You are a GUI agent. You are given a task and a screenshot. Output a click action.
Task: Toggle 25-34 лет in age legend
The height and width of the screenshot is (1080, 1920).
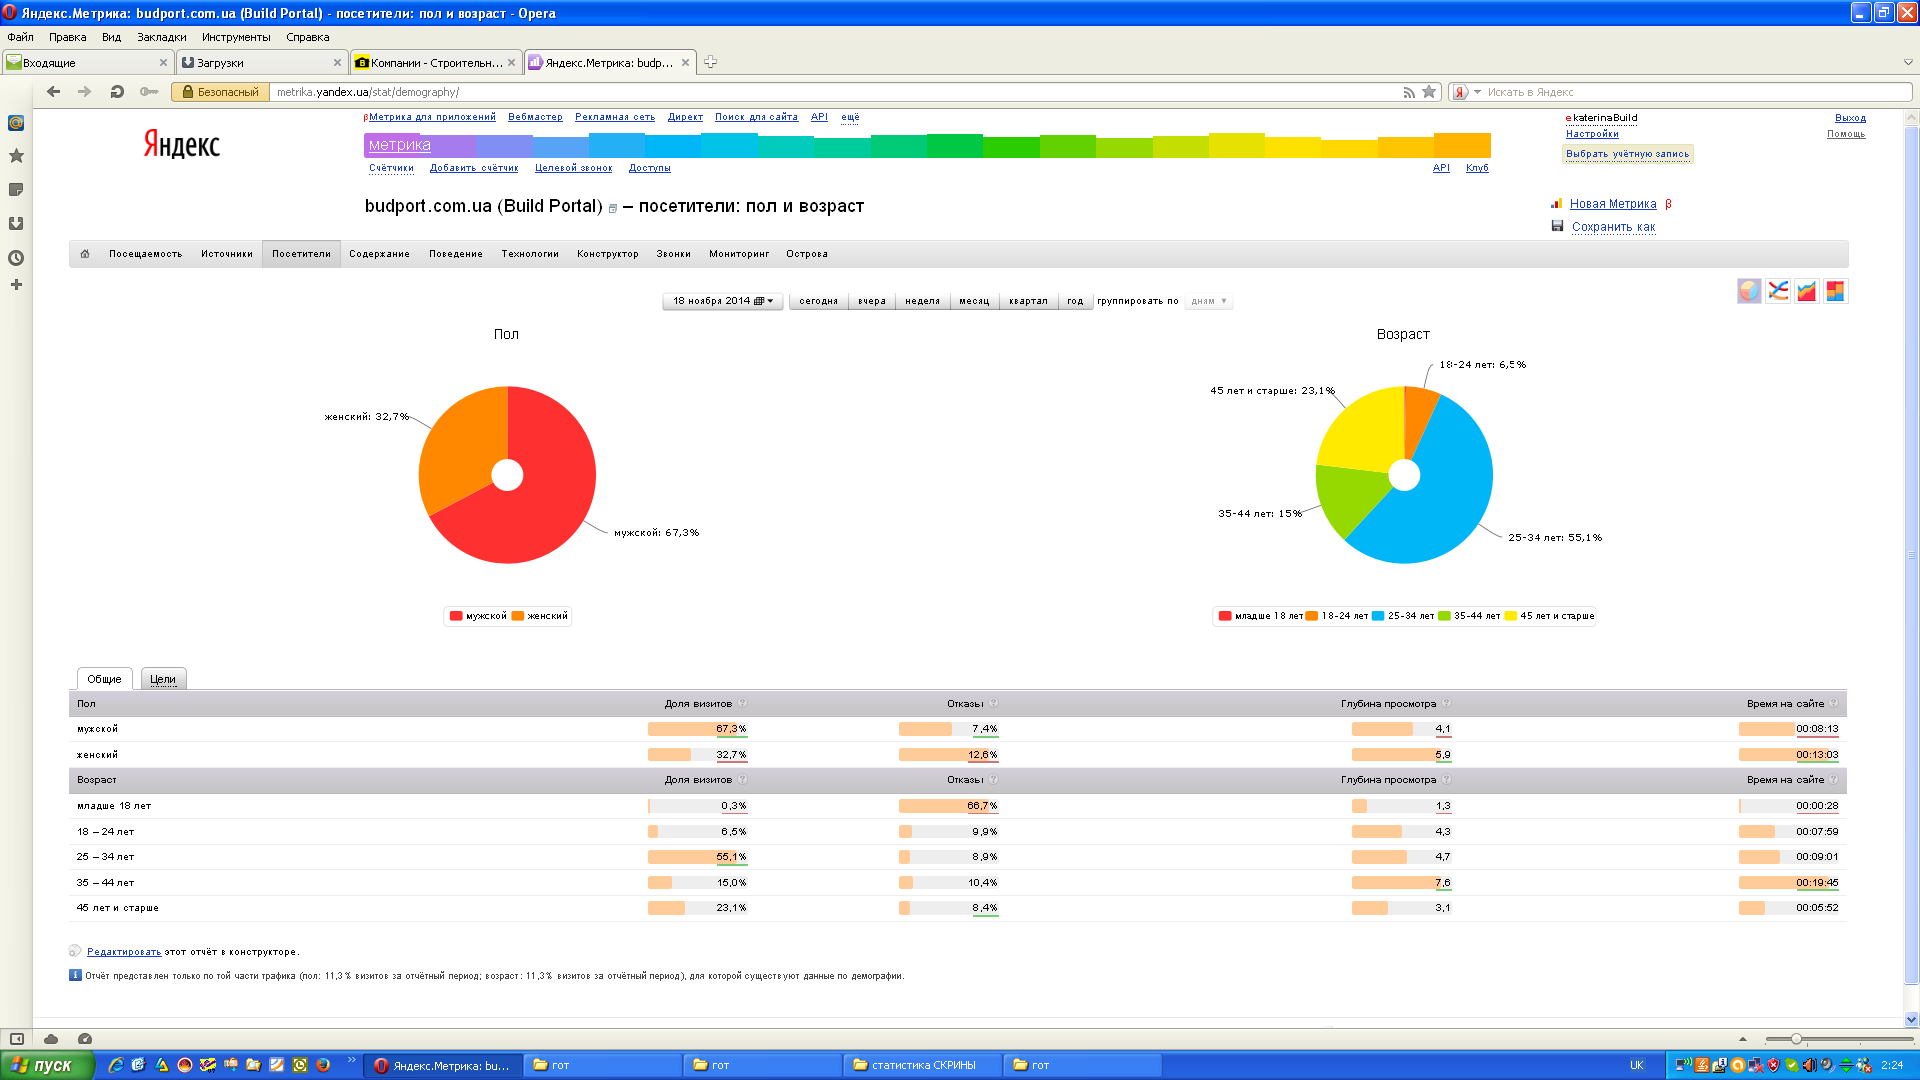tap(1403, 616)
